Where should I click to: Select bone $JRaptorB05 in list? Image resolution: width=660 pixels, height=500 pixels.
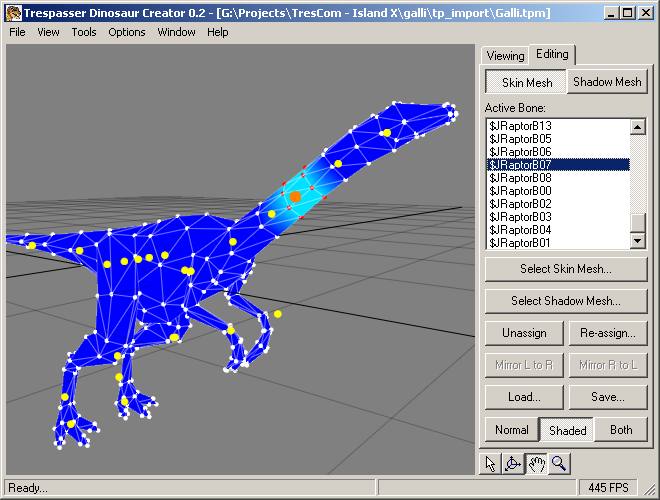pyautogui.click(x=558, y=139)
